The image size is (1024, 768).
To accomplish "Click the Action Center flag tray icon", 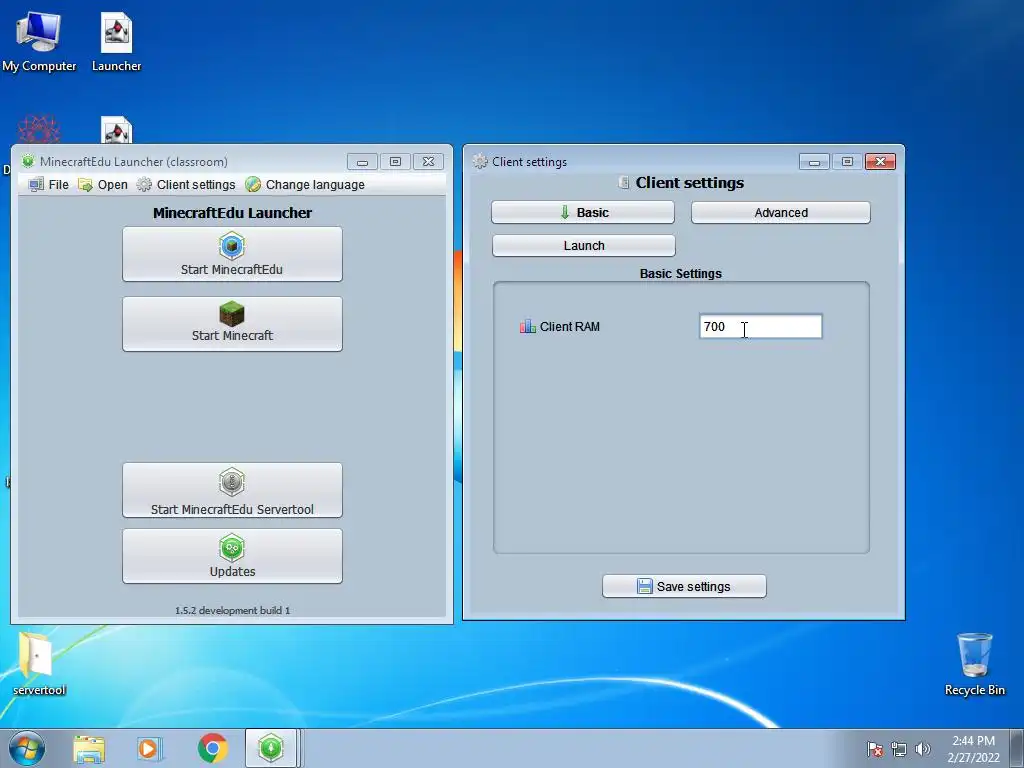I will click(x=875, y=749).
